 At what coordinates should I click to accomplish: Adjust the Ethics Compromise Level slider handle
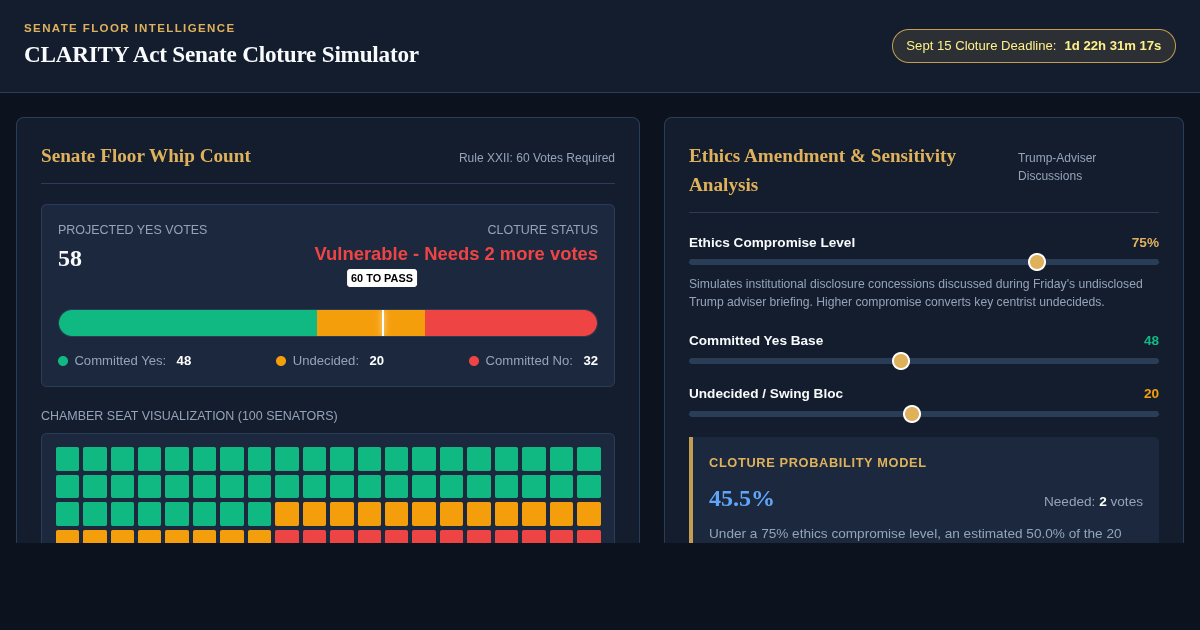pyautogui.click(x=1037, y=262)
